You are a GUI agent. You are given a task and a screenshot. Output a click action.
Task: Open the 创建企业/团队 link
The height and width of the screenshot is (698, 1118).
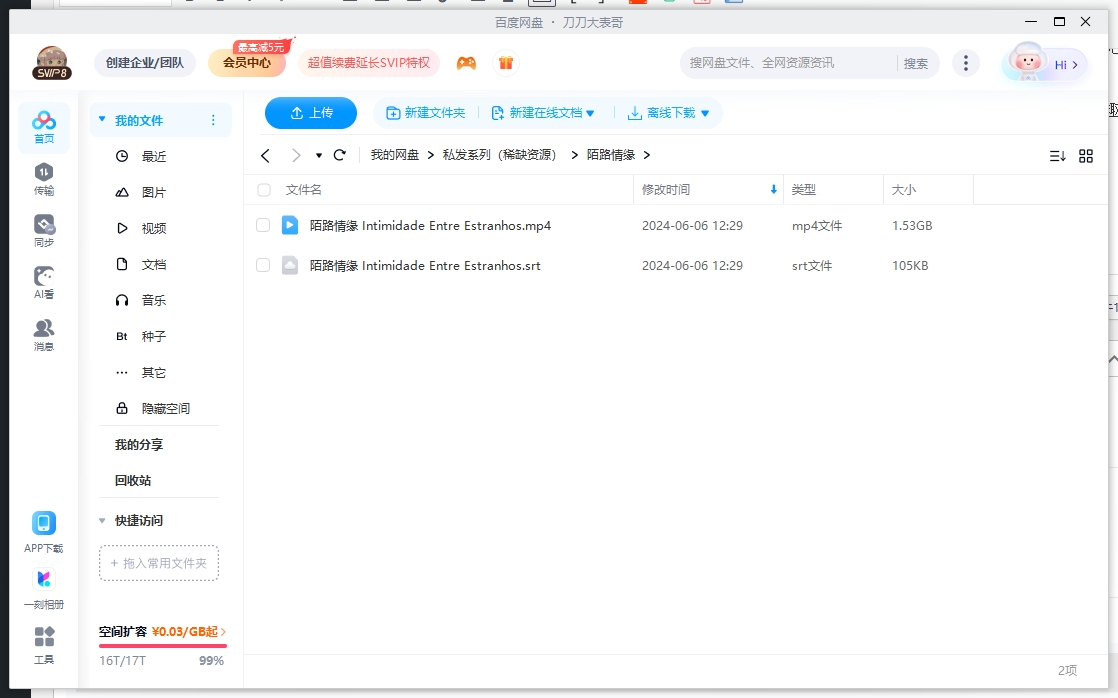tap(144, 62)
